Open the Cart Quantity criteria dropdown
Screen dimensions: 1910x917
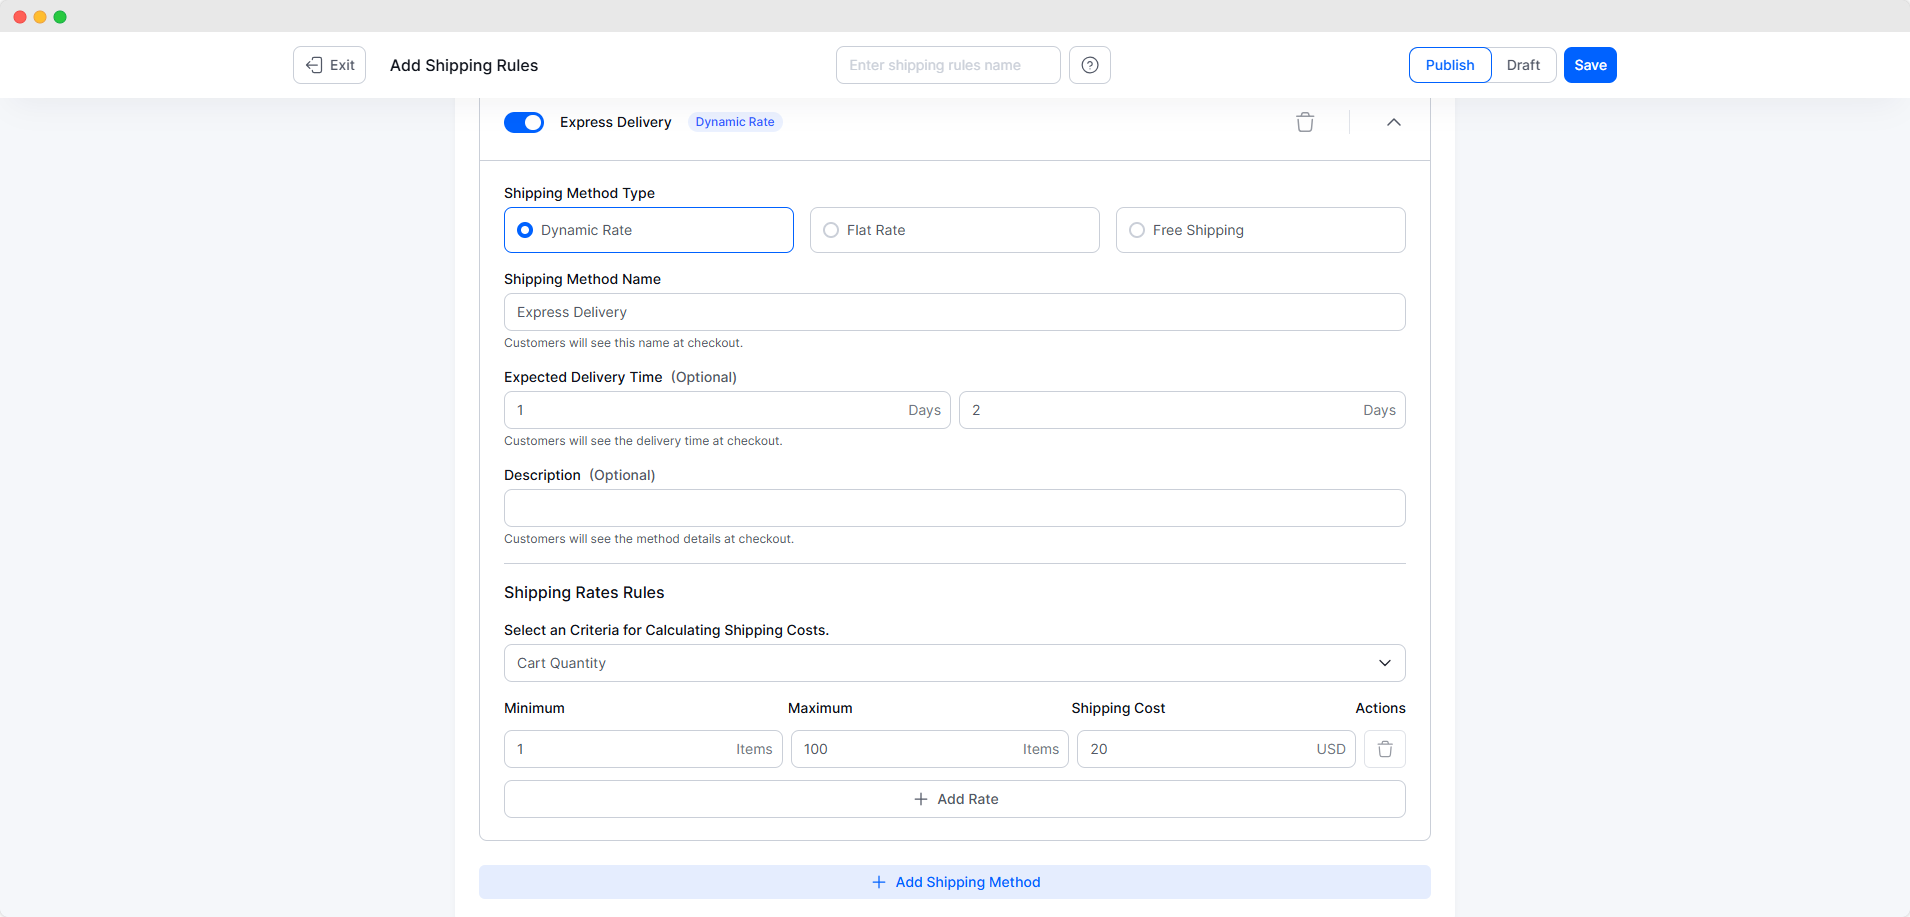click(955, 663)
